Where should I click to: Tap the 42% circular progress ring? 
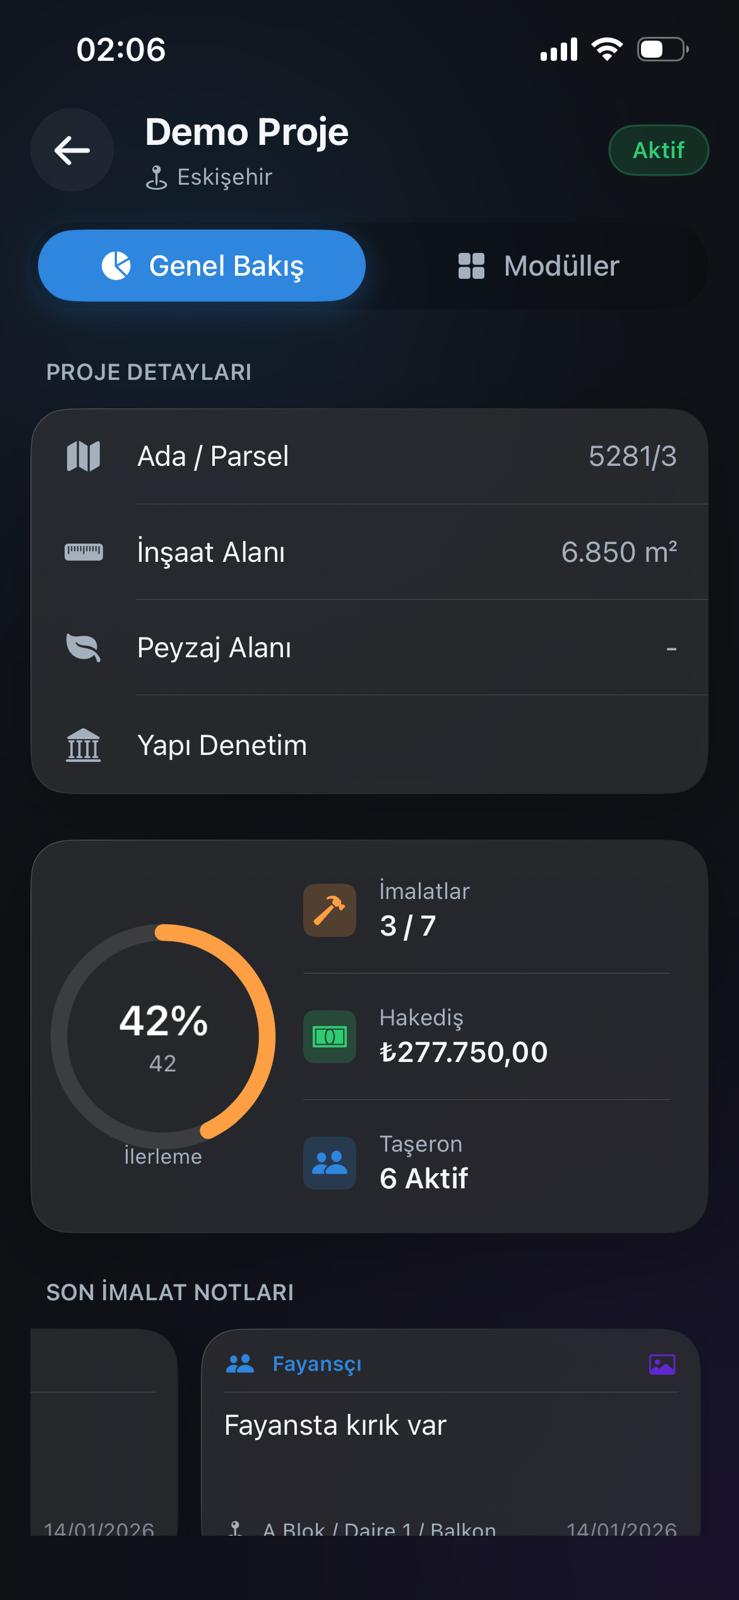[163, 1037]
